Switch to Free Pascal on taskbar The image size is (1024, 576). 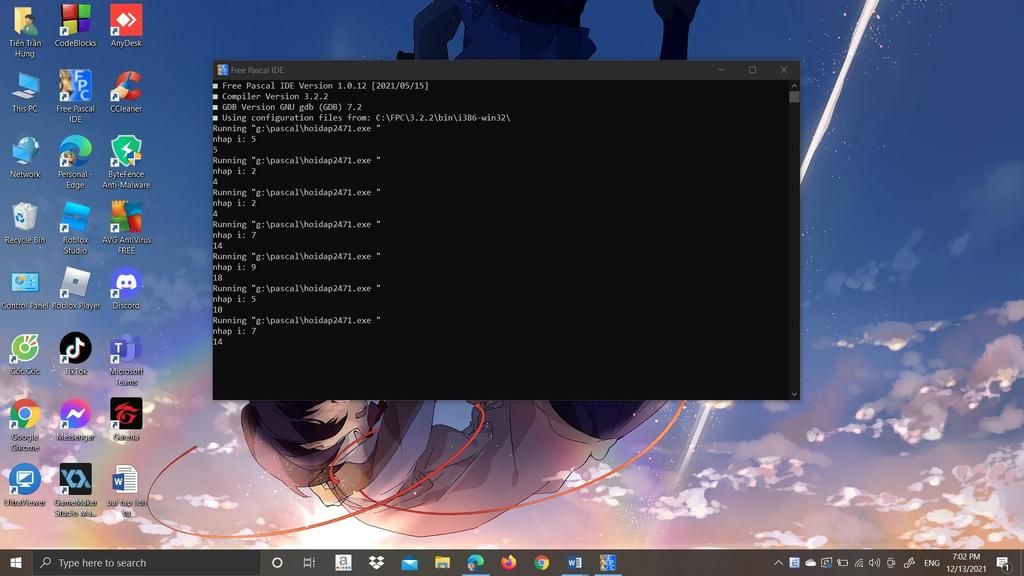pyautogui.click(x=608, y=562)
